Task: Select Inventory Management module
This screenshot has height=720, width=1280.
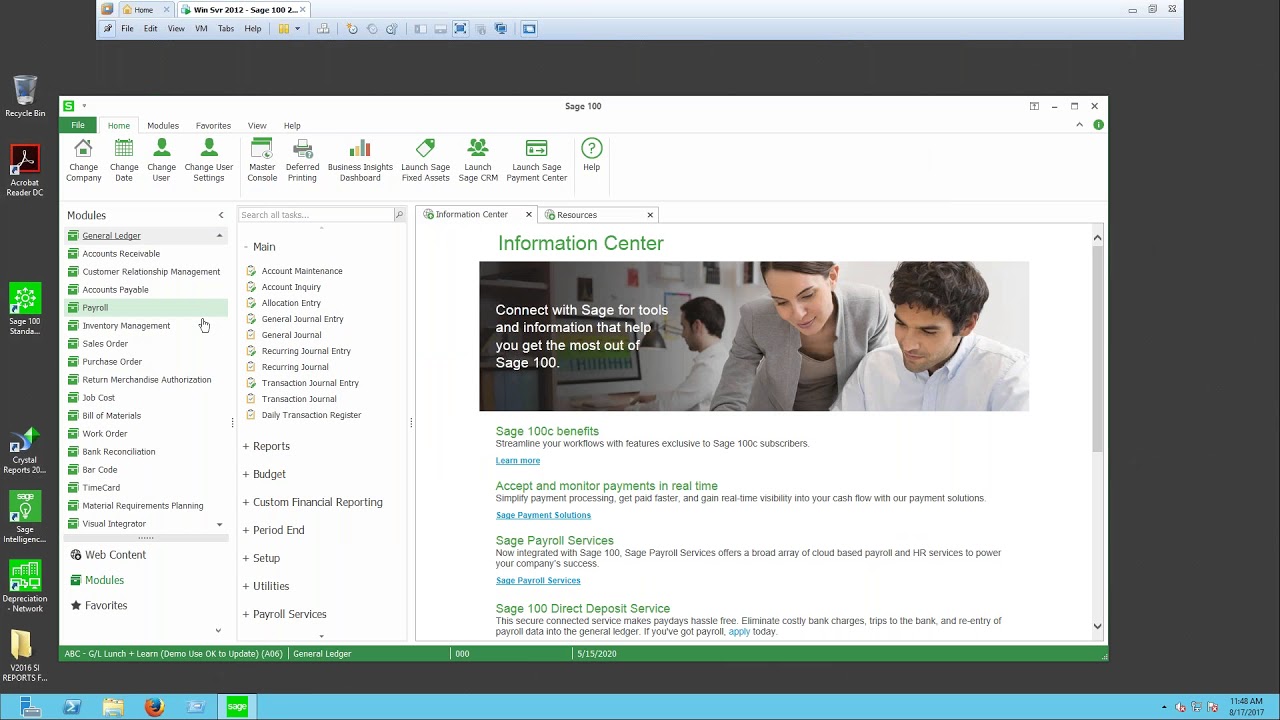Action: point(126,326)
